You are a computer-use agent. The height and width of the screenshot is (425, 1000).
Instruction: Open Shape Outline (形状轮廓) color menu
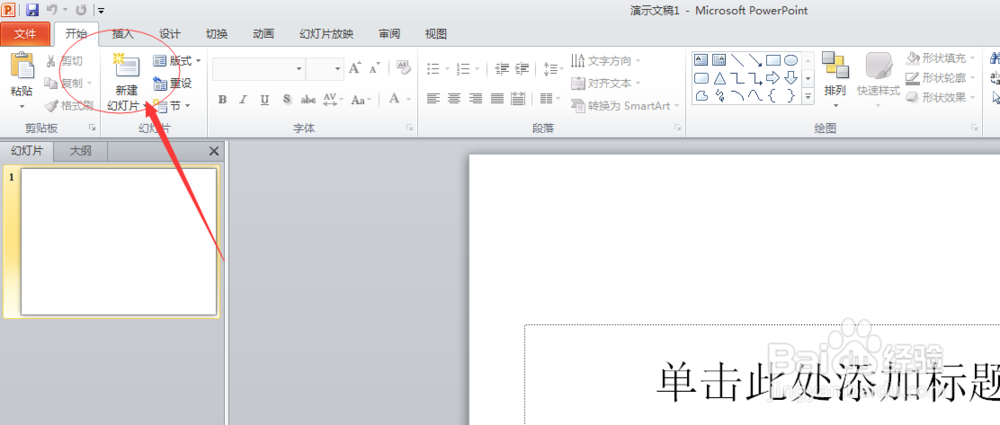tap(941, 78)
